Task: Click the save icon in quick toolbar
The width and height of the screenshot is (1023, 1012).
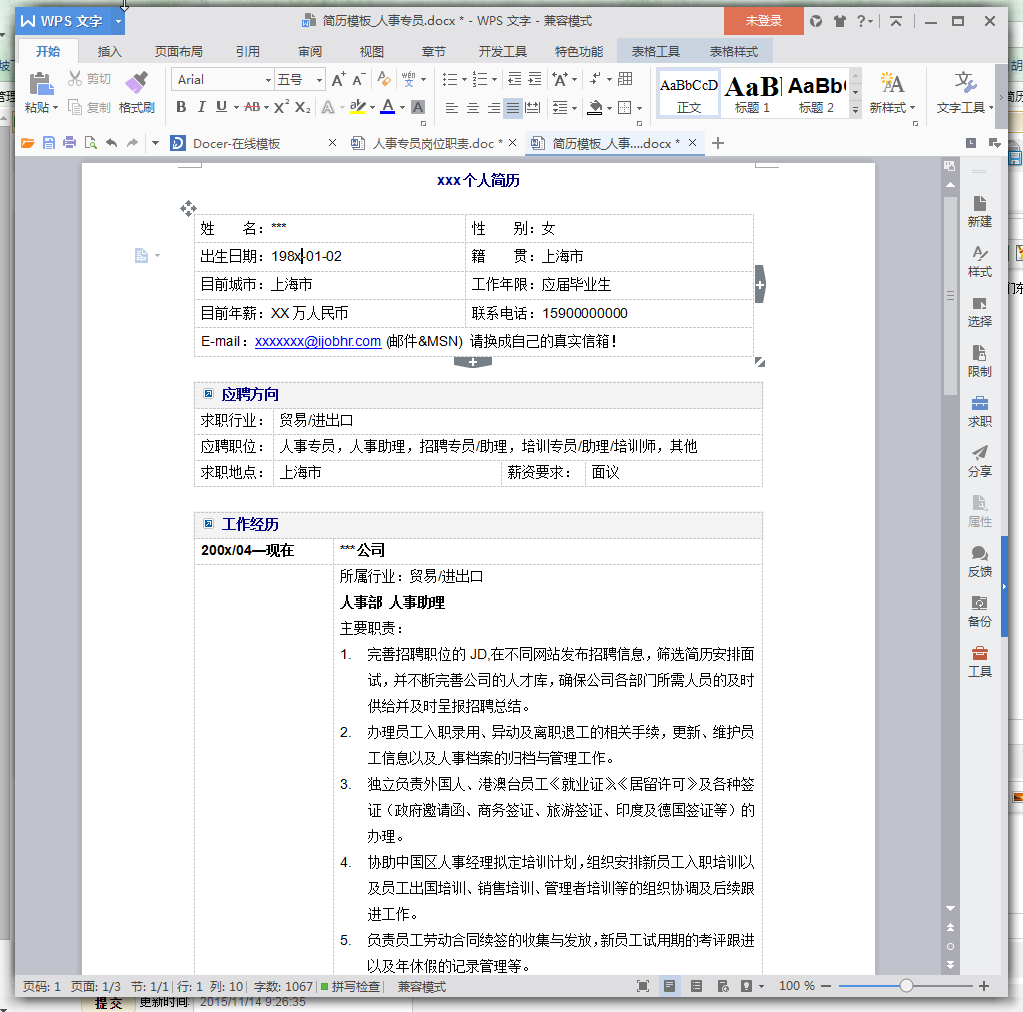Action: pyautogui.click(x=49, y=143)
